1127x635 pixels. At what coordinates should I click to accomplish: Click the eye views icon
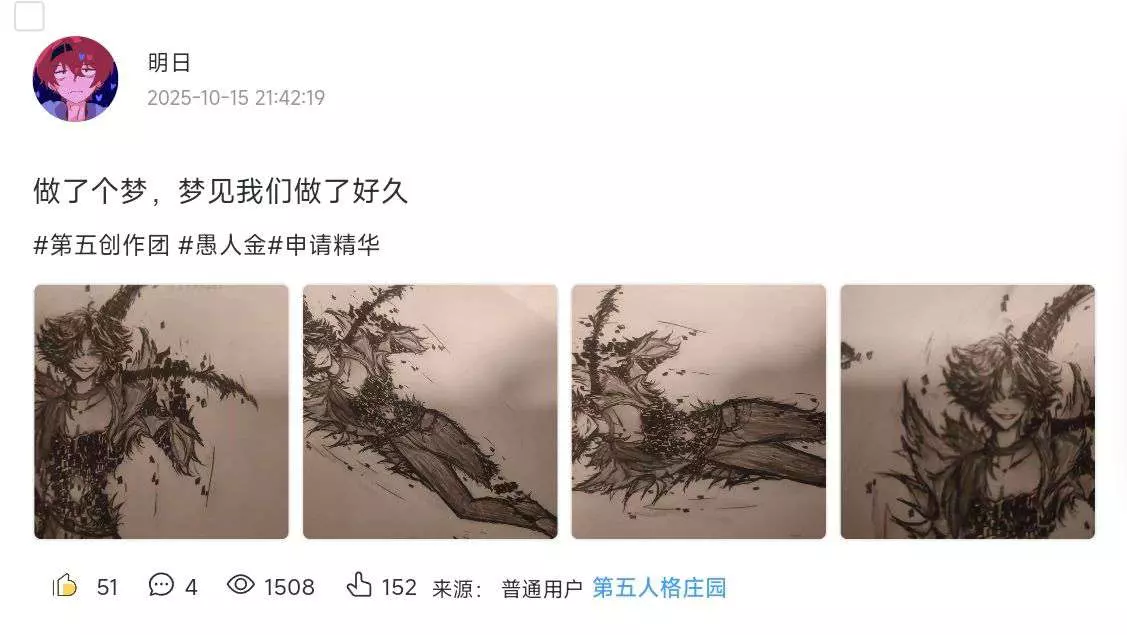[x=241, y=585]
